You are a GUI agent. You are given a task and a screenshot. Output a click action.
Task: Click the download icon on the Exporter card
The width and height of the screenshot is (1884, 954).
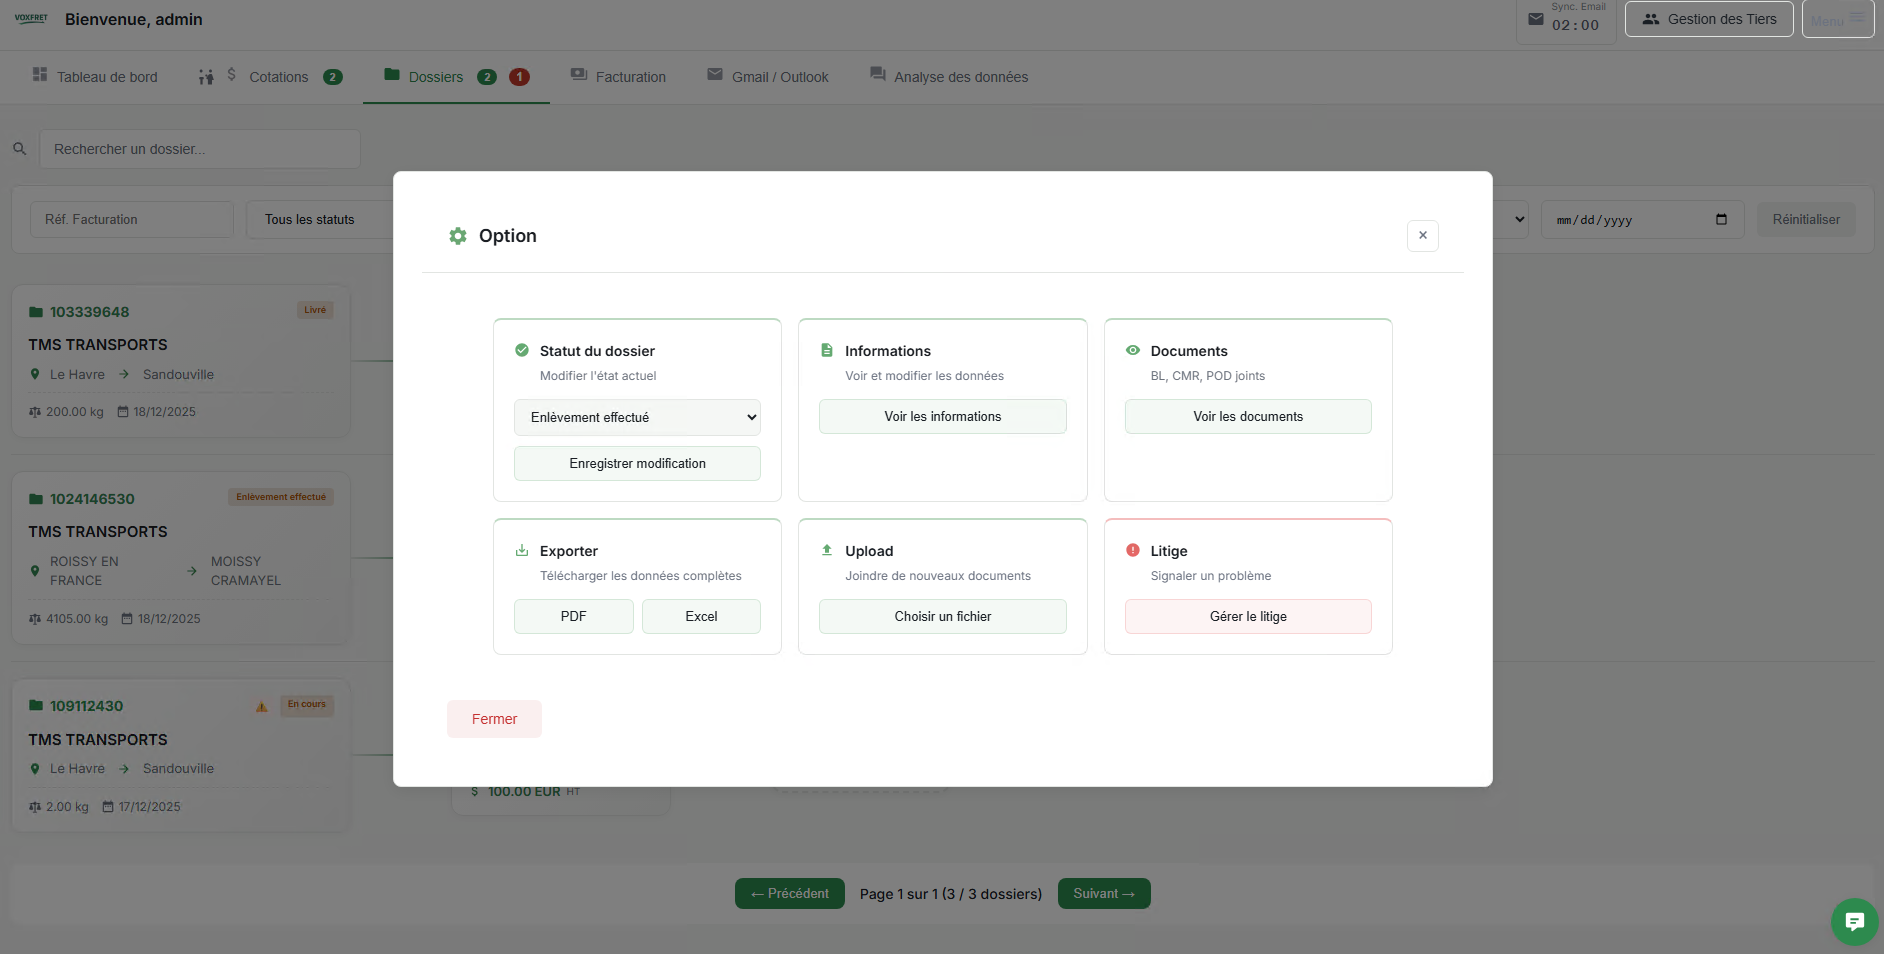(x=521, y=550)
